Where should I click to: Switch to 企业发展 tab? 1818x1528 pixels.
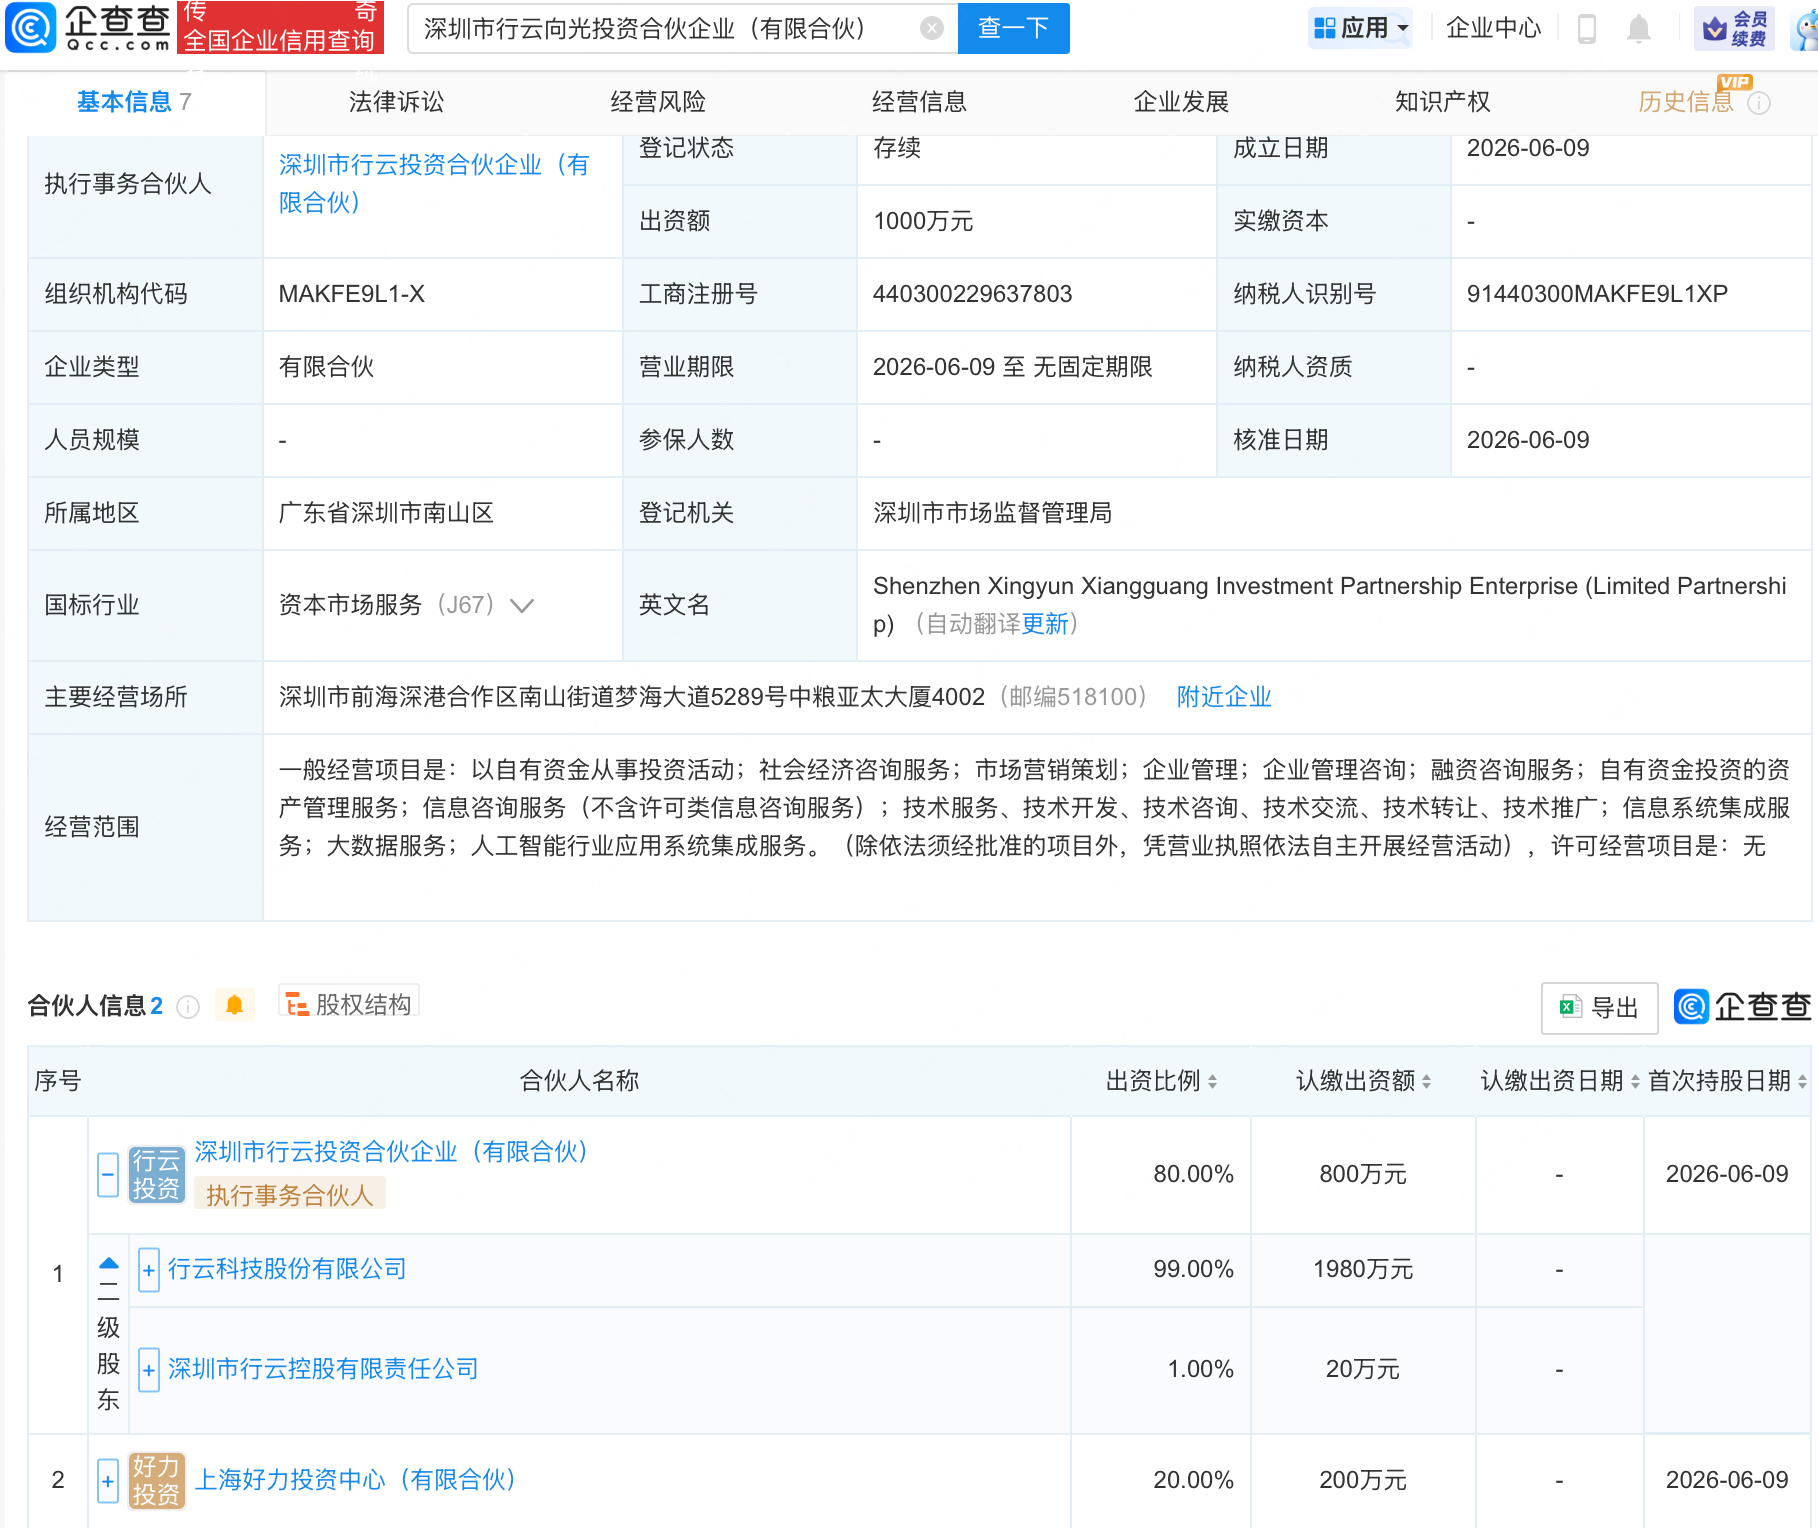1181,102
